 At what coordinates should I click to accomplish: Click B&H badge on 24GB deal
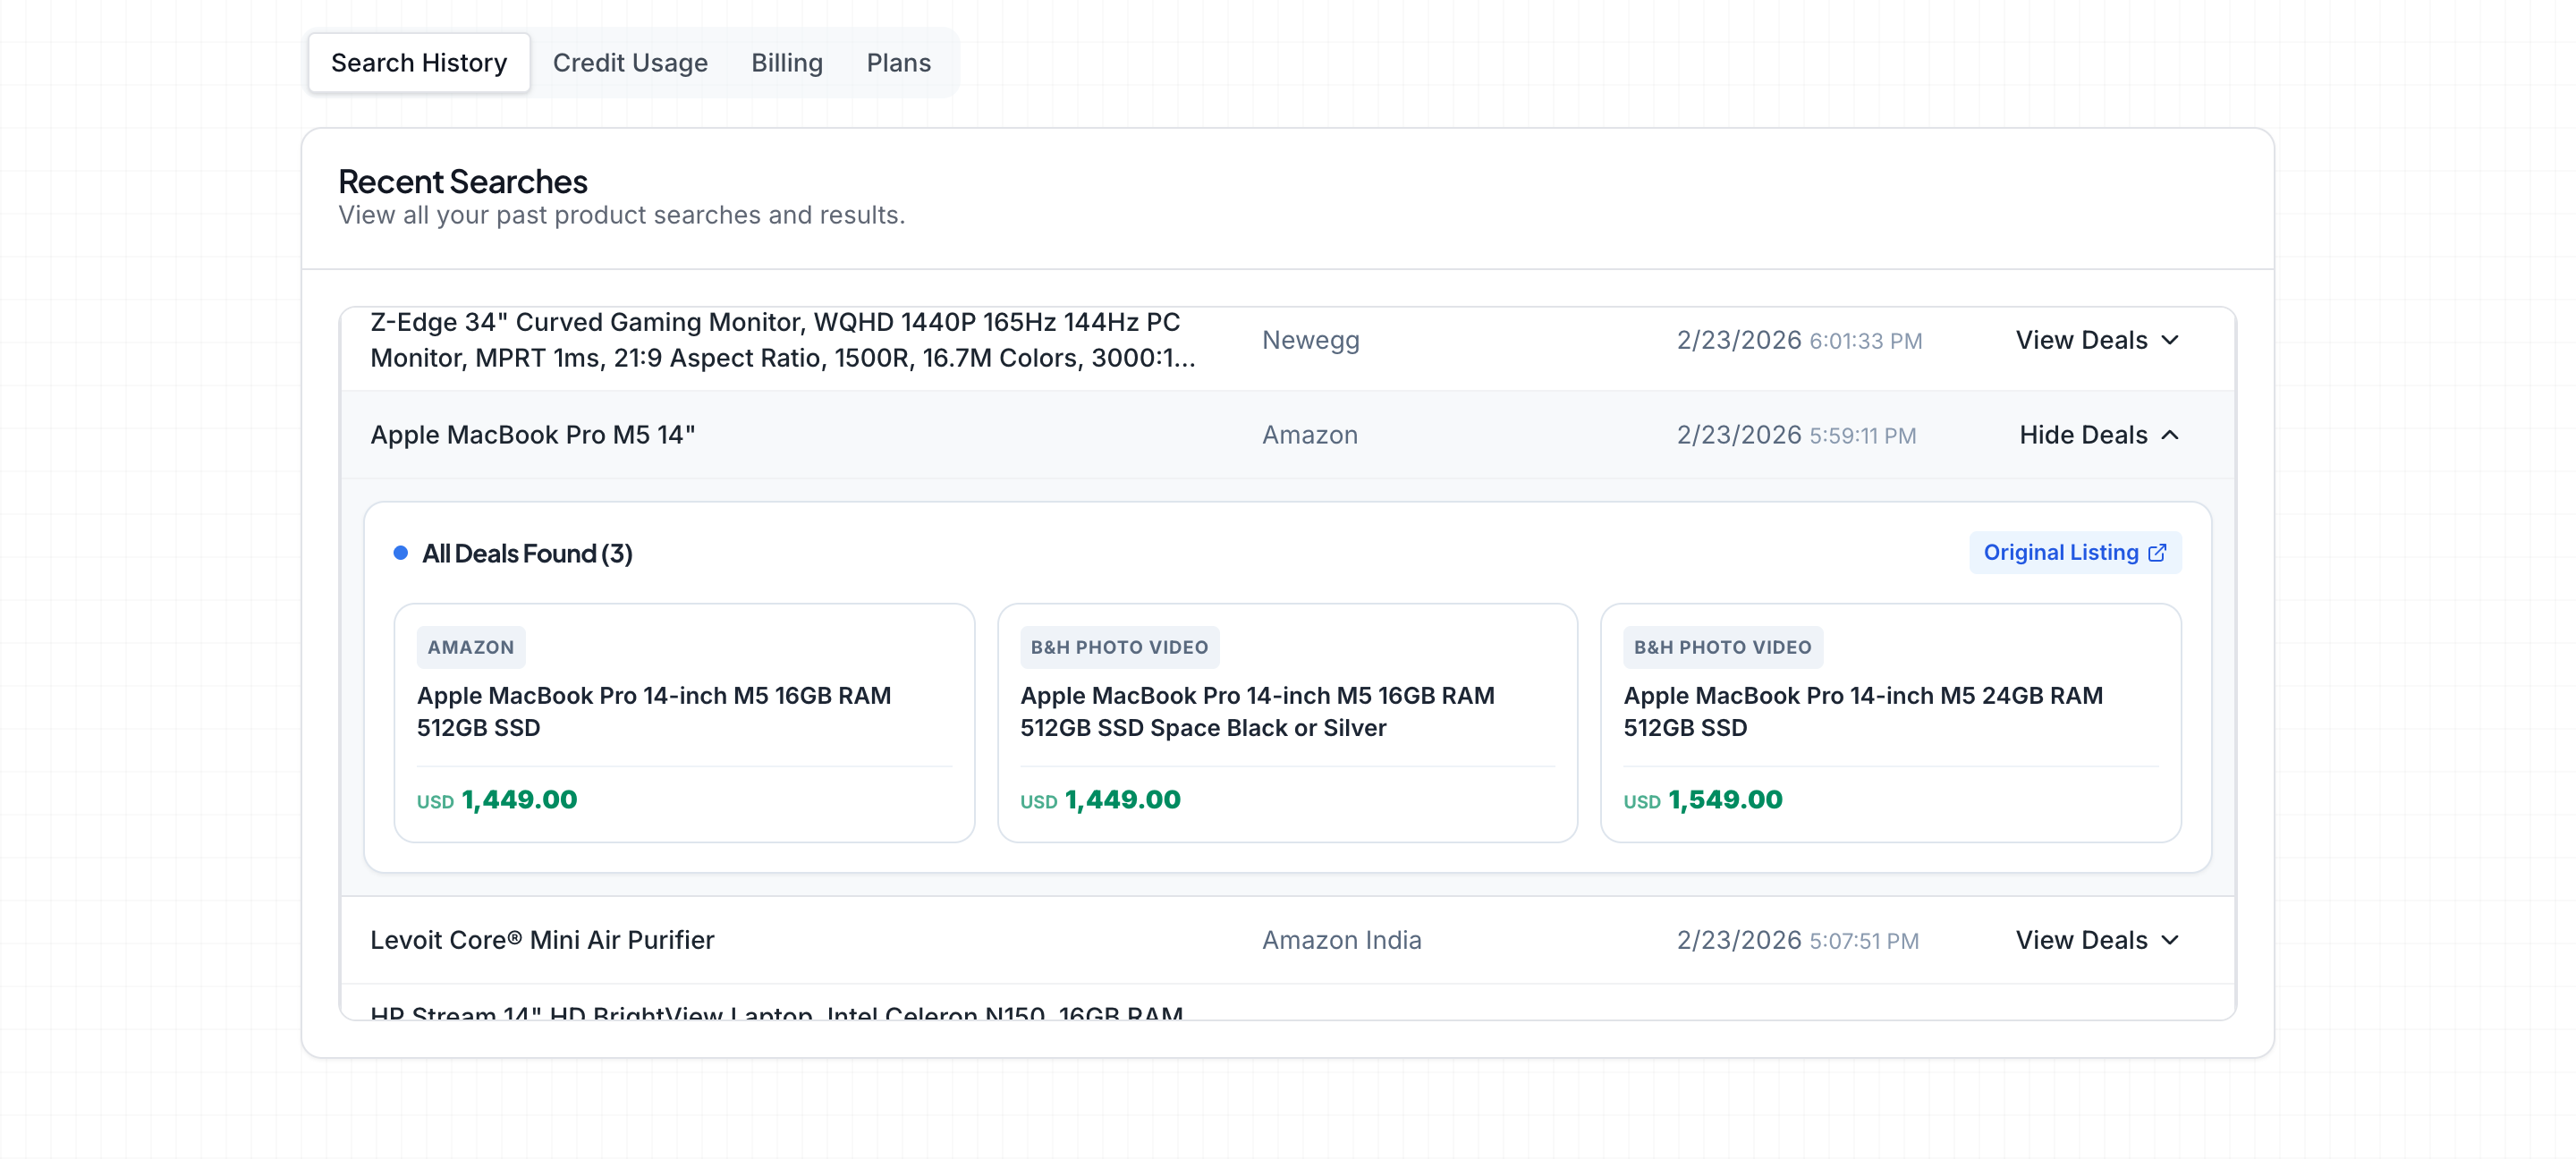click(x=1722, y=647)
